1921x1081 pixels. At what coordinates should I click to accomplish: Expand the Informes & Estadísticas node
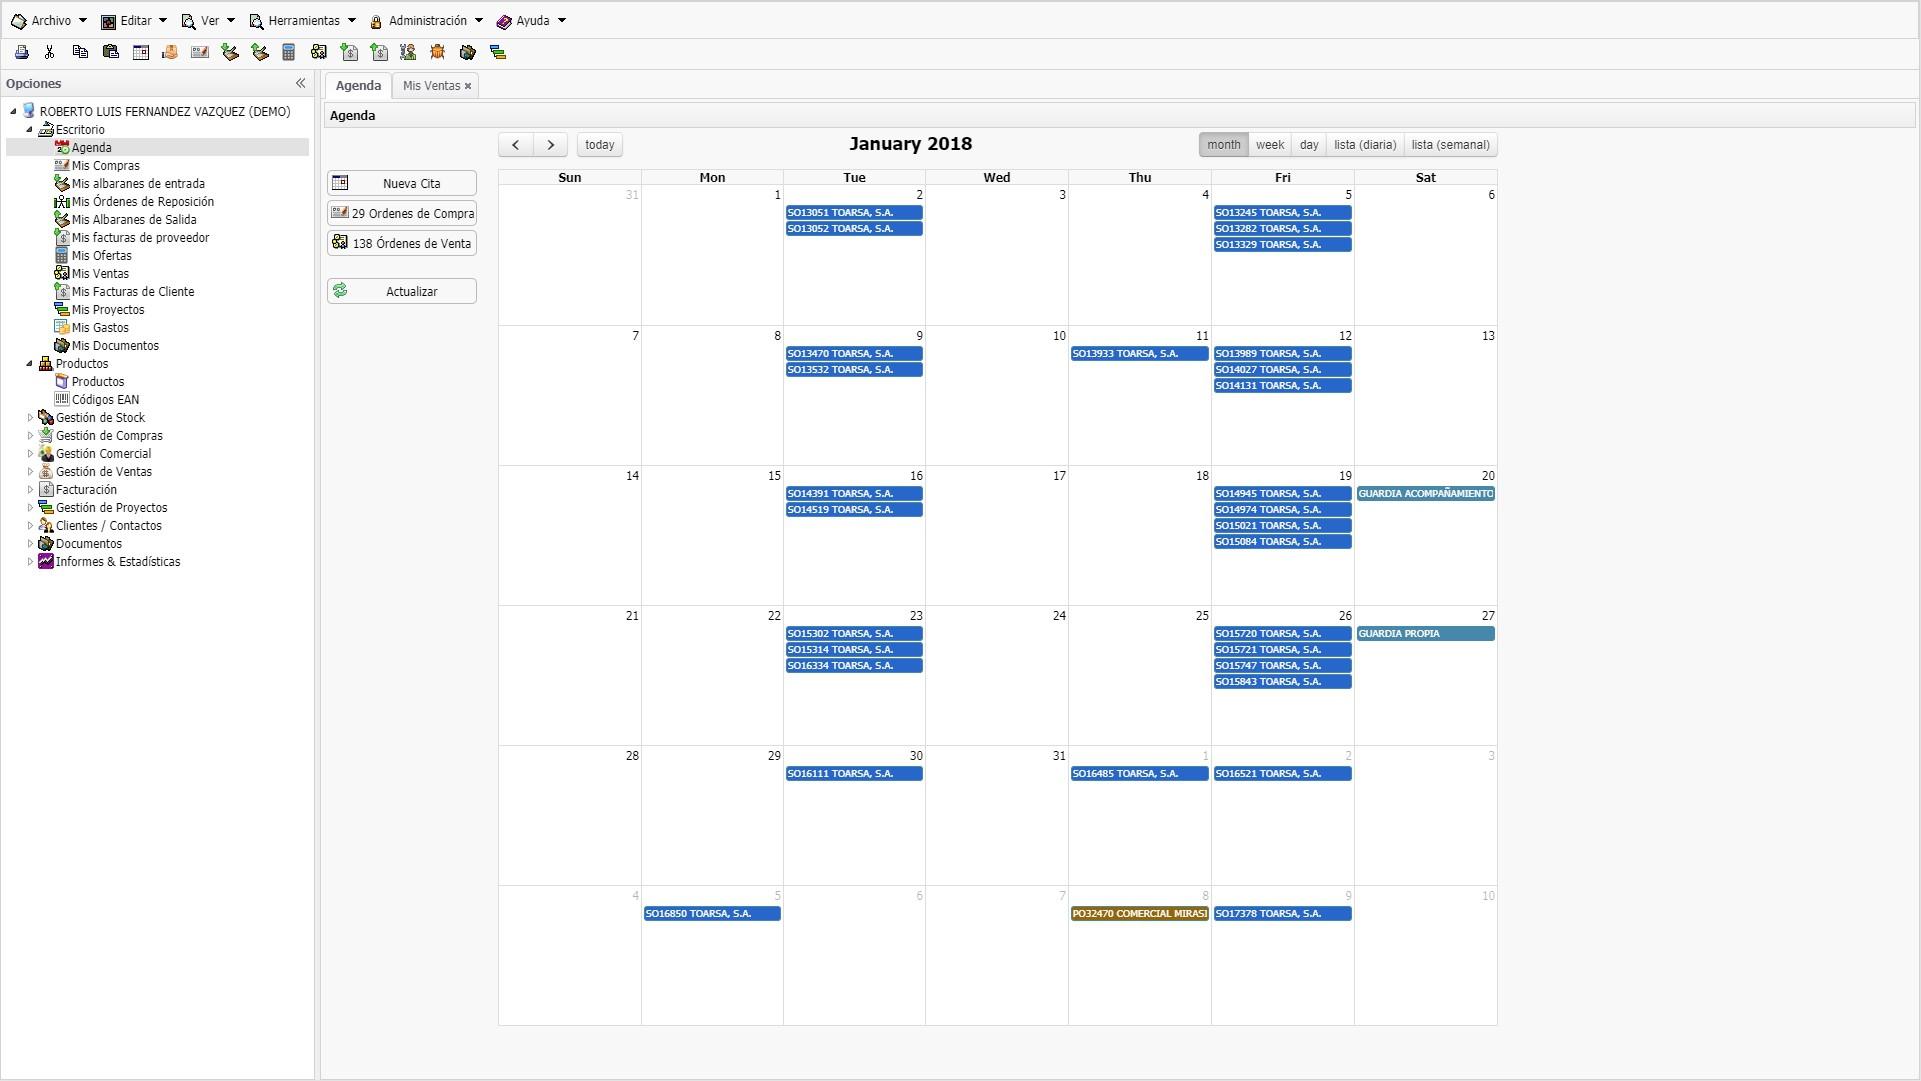coord(30,562)
